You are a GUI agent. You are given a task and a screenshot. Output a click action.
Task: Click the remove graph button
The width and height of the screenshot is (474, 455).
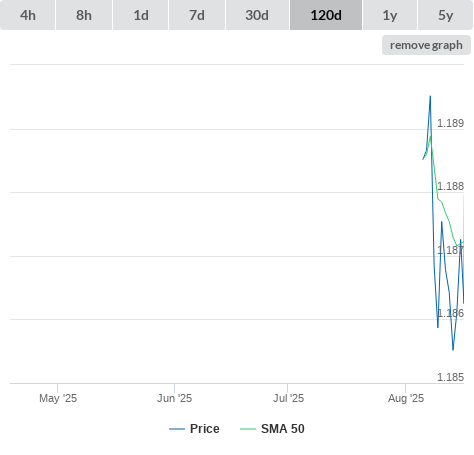pyautogui.click(x=426, y=45)
